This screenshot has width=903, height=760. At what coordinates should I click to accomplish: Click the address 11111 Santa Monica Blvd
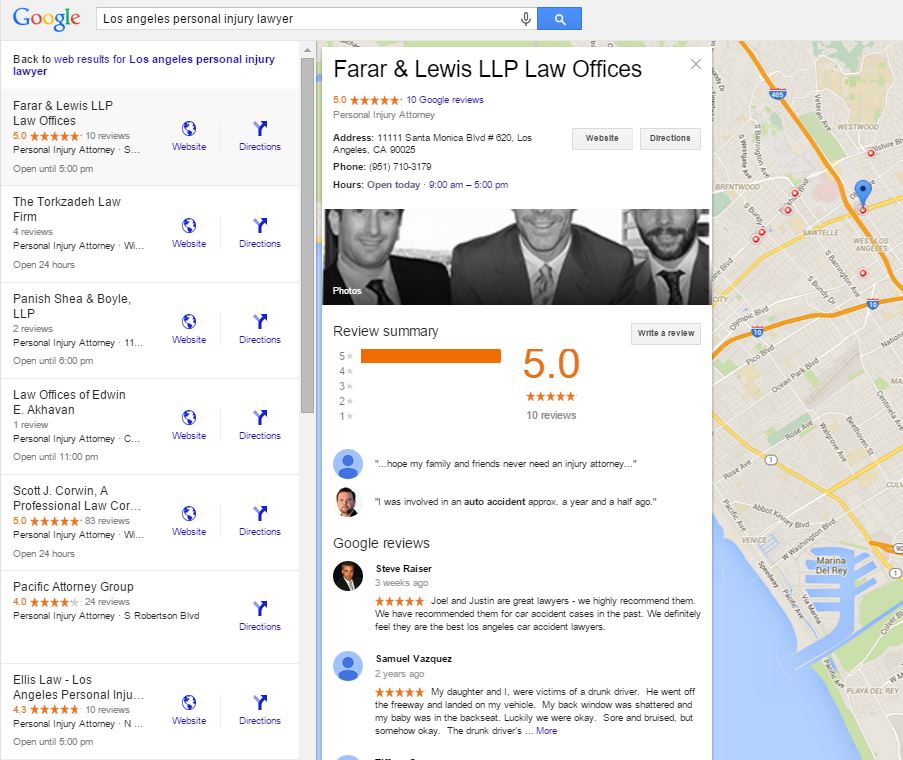(x=432, y=144)
